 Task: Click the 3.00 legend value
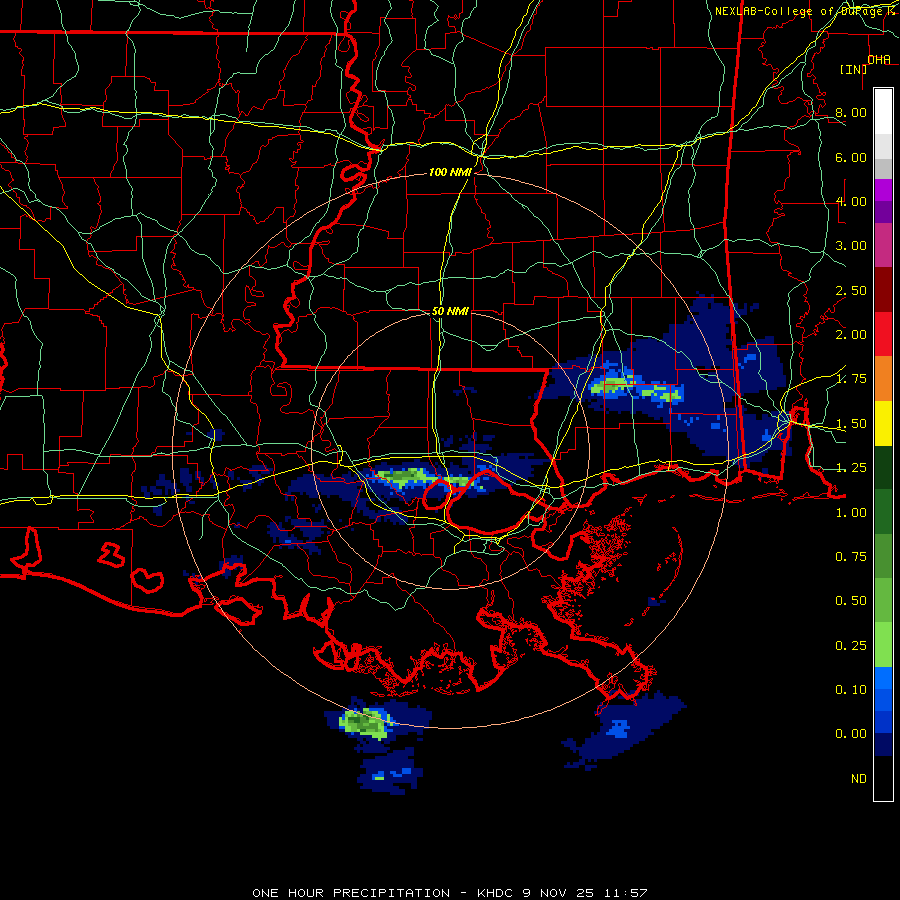click(x=851, y=246)
